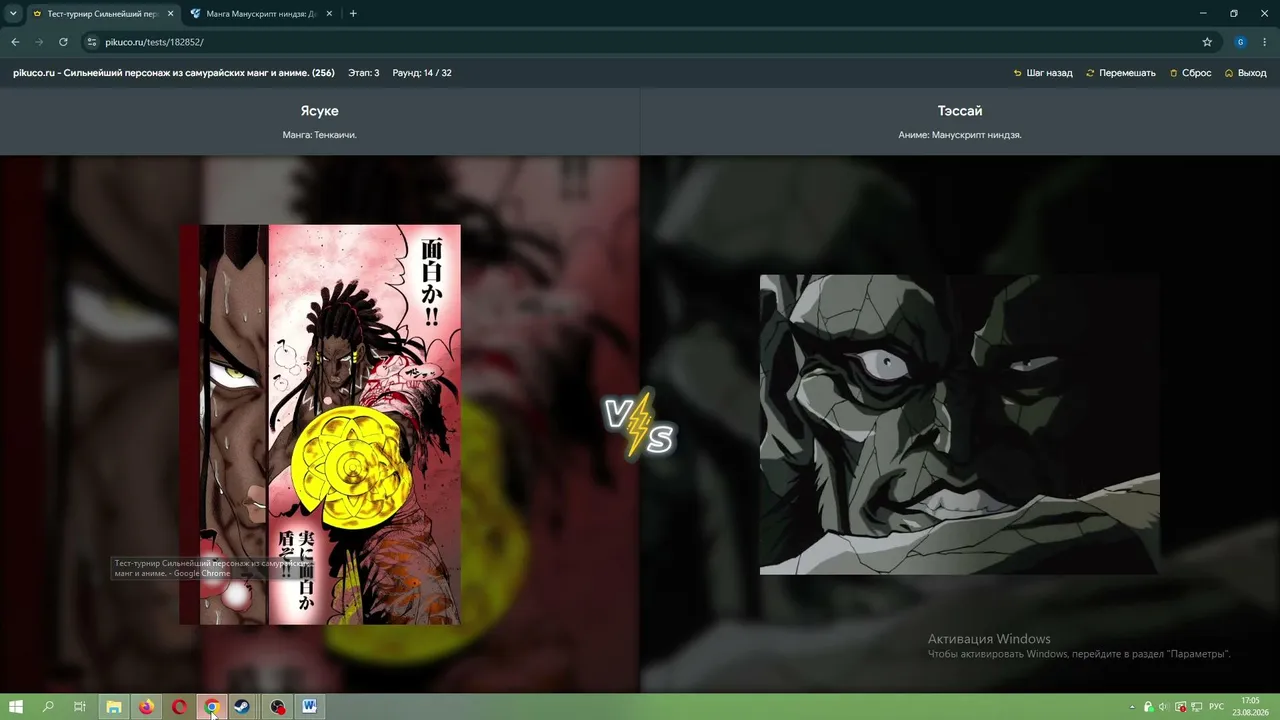Click Выход to exit the test
The width and height of the screenshot is (1280, 720).
[1246, 73]
